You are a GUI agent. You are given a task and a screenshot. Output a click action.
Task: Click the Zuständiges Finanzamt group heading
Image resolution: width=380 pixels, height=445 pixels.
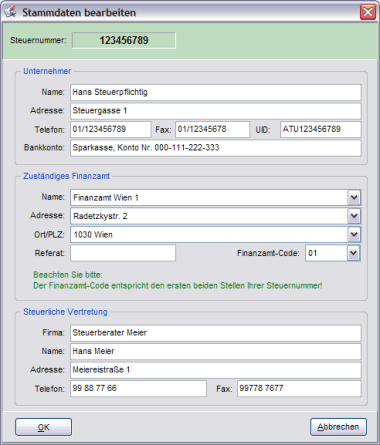(66, 176)
